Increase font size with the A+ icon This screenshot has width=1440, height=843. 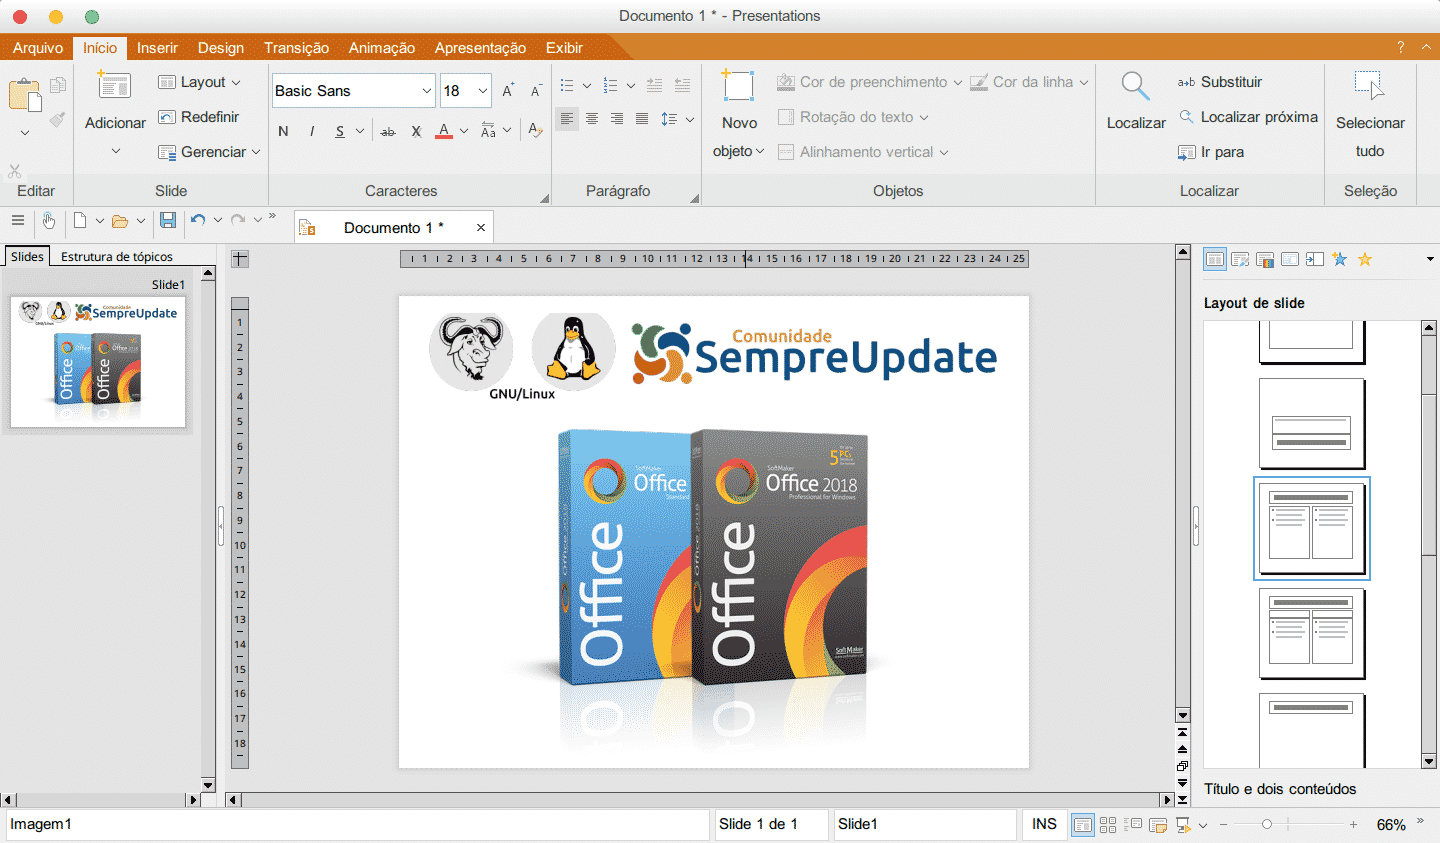pyautogui.click(x=508, y=90)
